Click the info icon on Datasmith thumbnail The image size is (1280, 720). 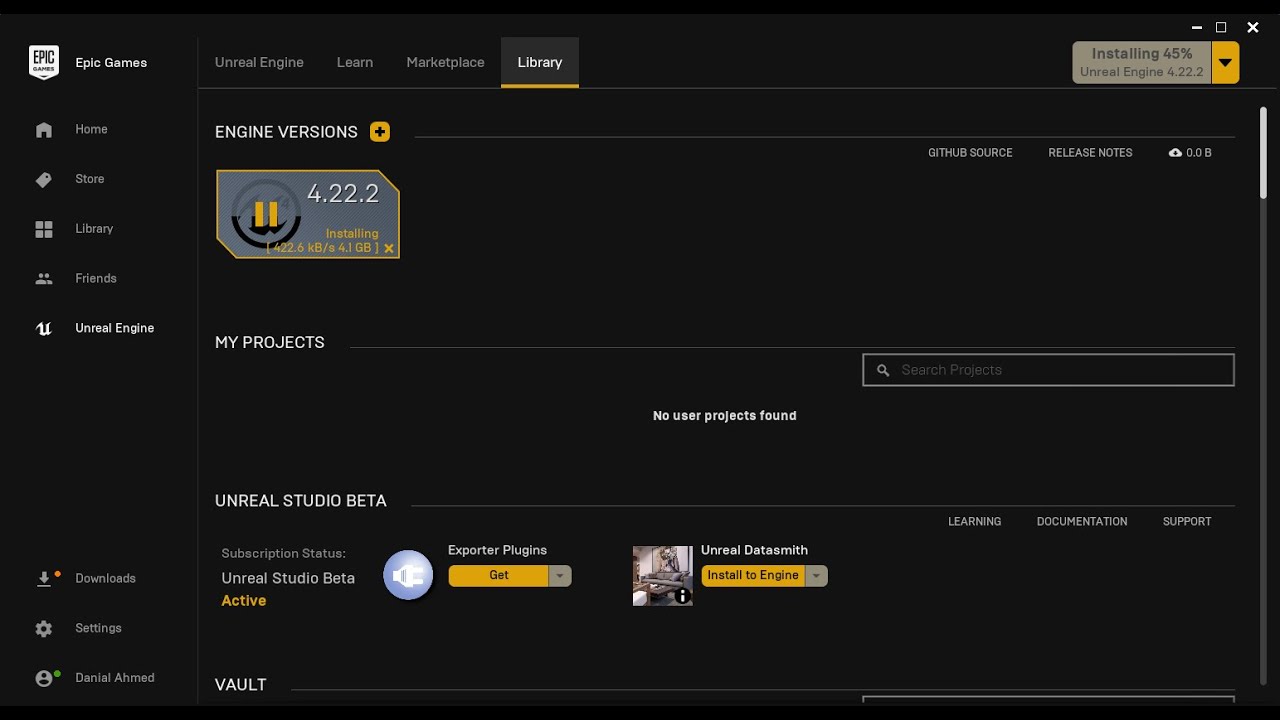coord(683,597)
